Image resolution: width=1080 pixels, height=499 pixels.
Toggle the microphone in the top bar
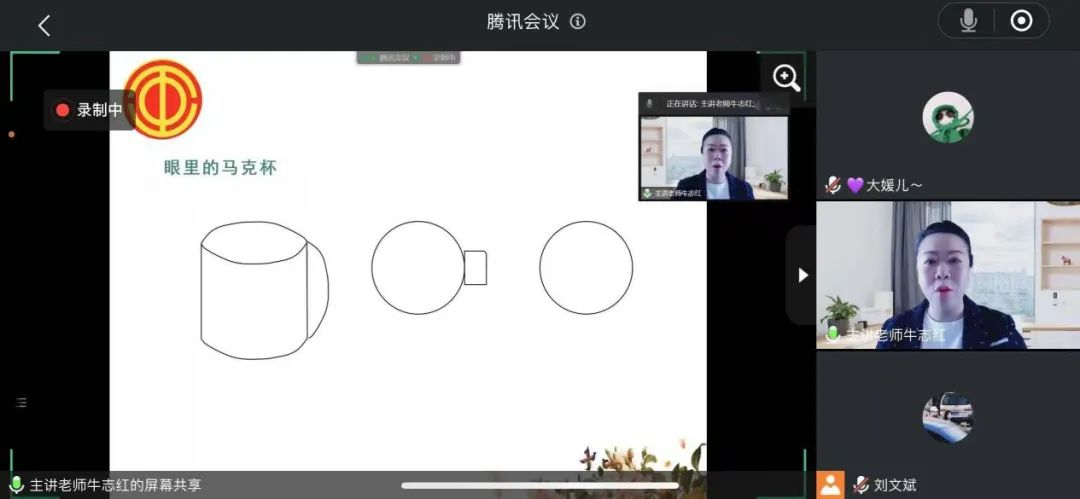click(x=968, y=21)
